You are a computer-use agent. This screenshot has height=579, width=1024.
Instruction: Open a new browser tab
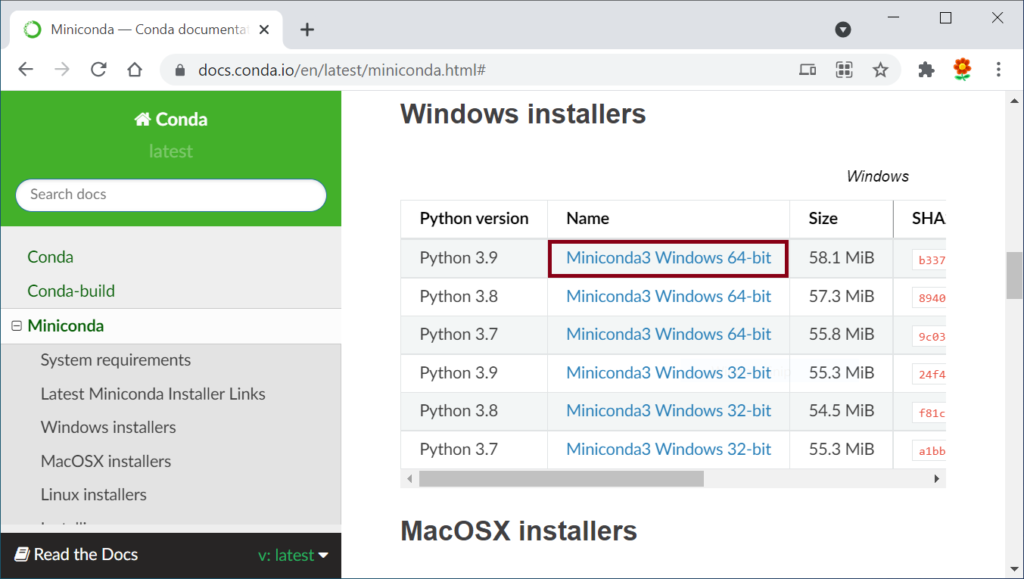pyautogui.click(x=307, y=29)
